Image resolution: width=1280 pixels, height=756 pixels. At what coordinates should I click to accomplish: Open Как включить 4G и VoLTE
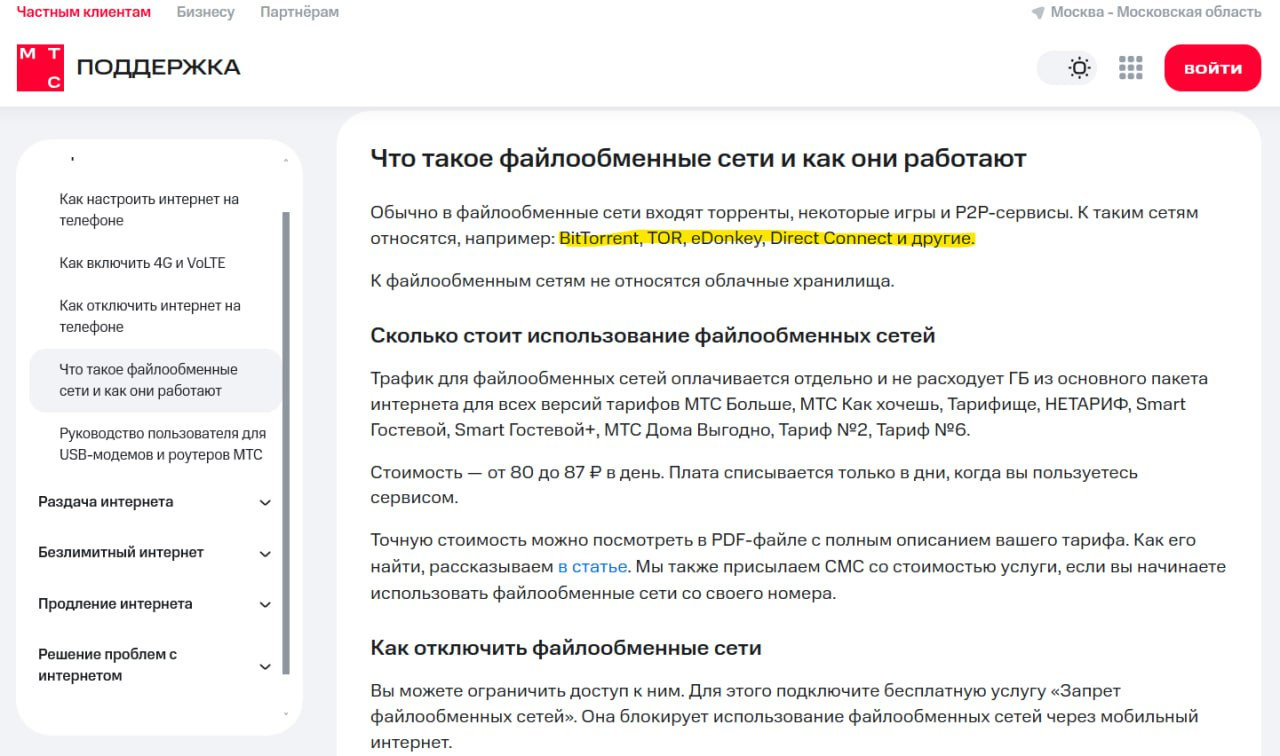point(142,263)
